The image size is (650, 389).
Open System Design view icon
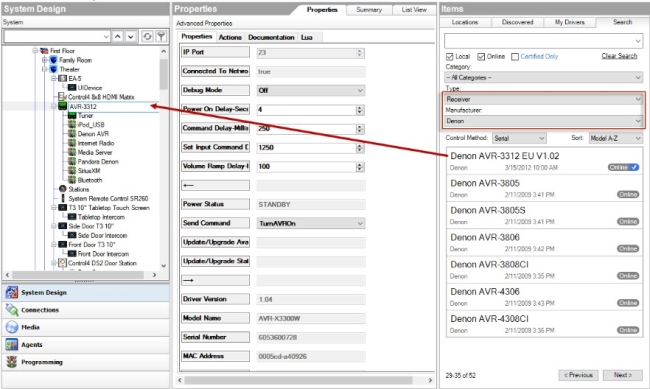(12, 292)
